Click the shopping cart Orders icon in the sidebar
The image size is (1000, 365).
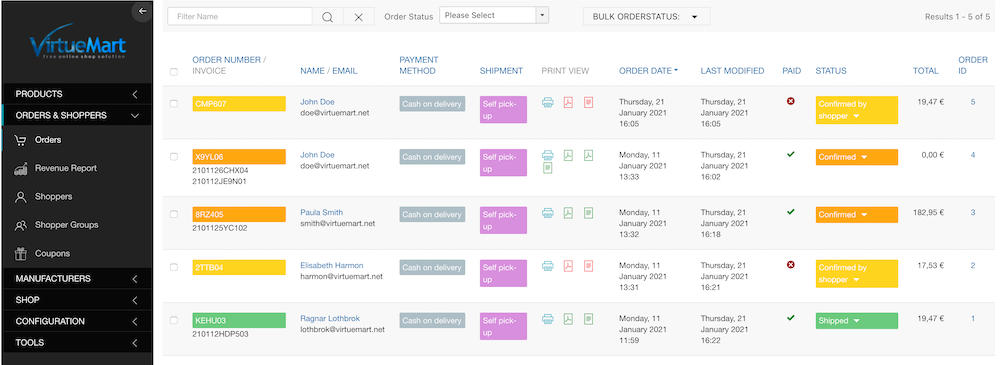21,140
